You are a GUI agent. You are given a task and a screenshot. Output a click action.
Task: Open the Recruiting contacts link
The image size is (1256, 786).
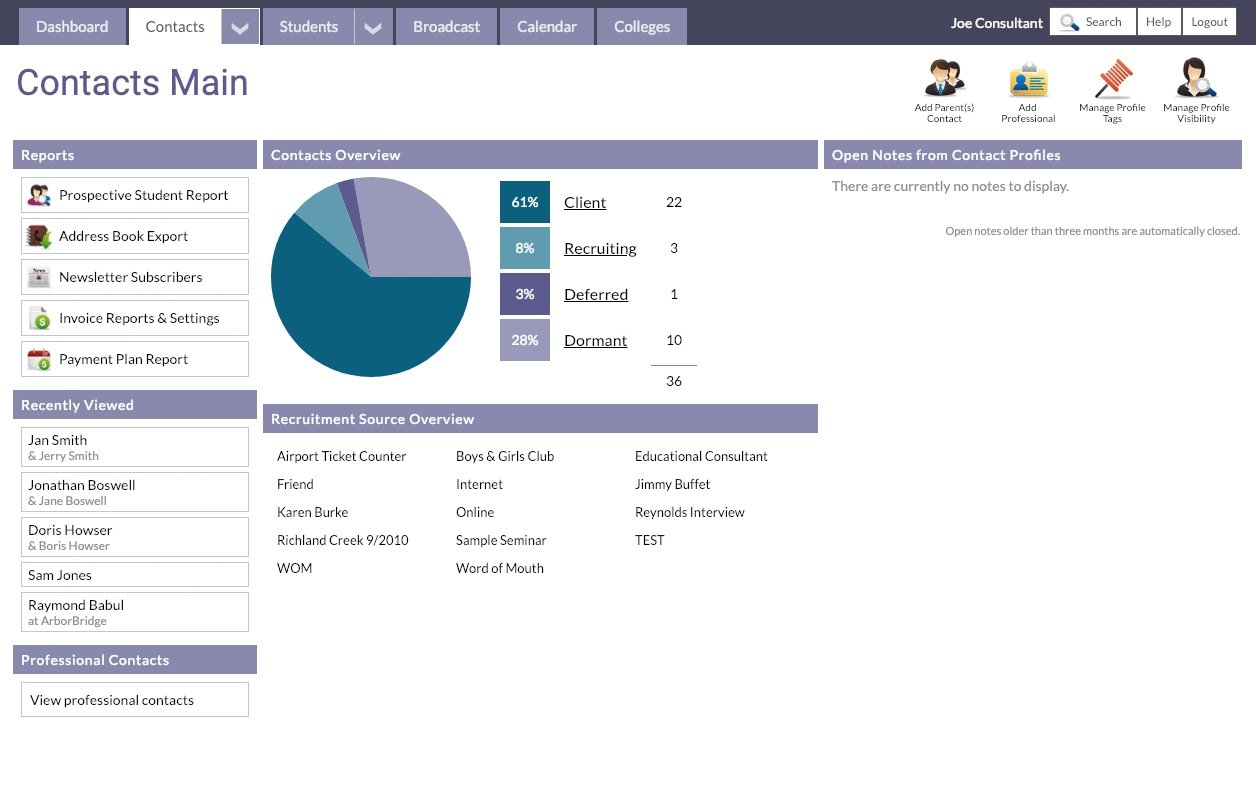(x=600, y=248)
